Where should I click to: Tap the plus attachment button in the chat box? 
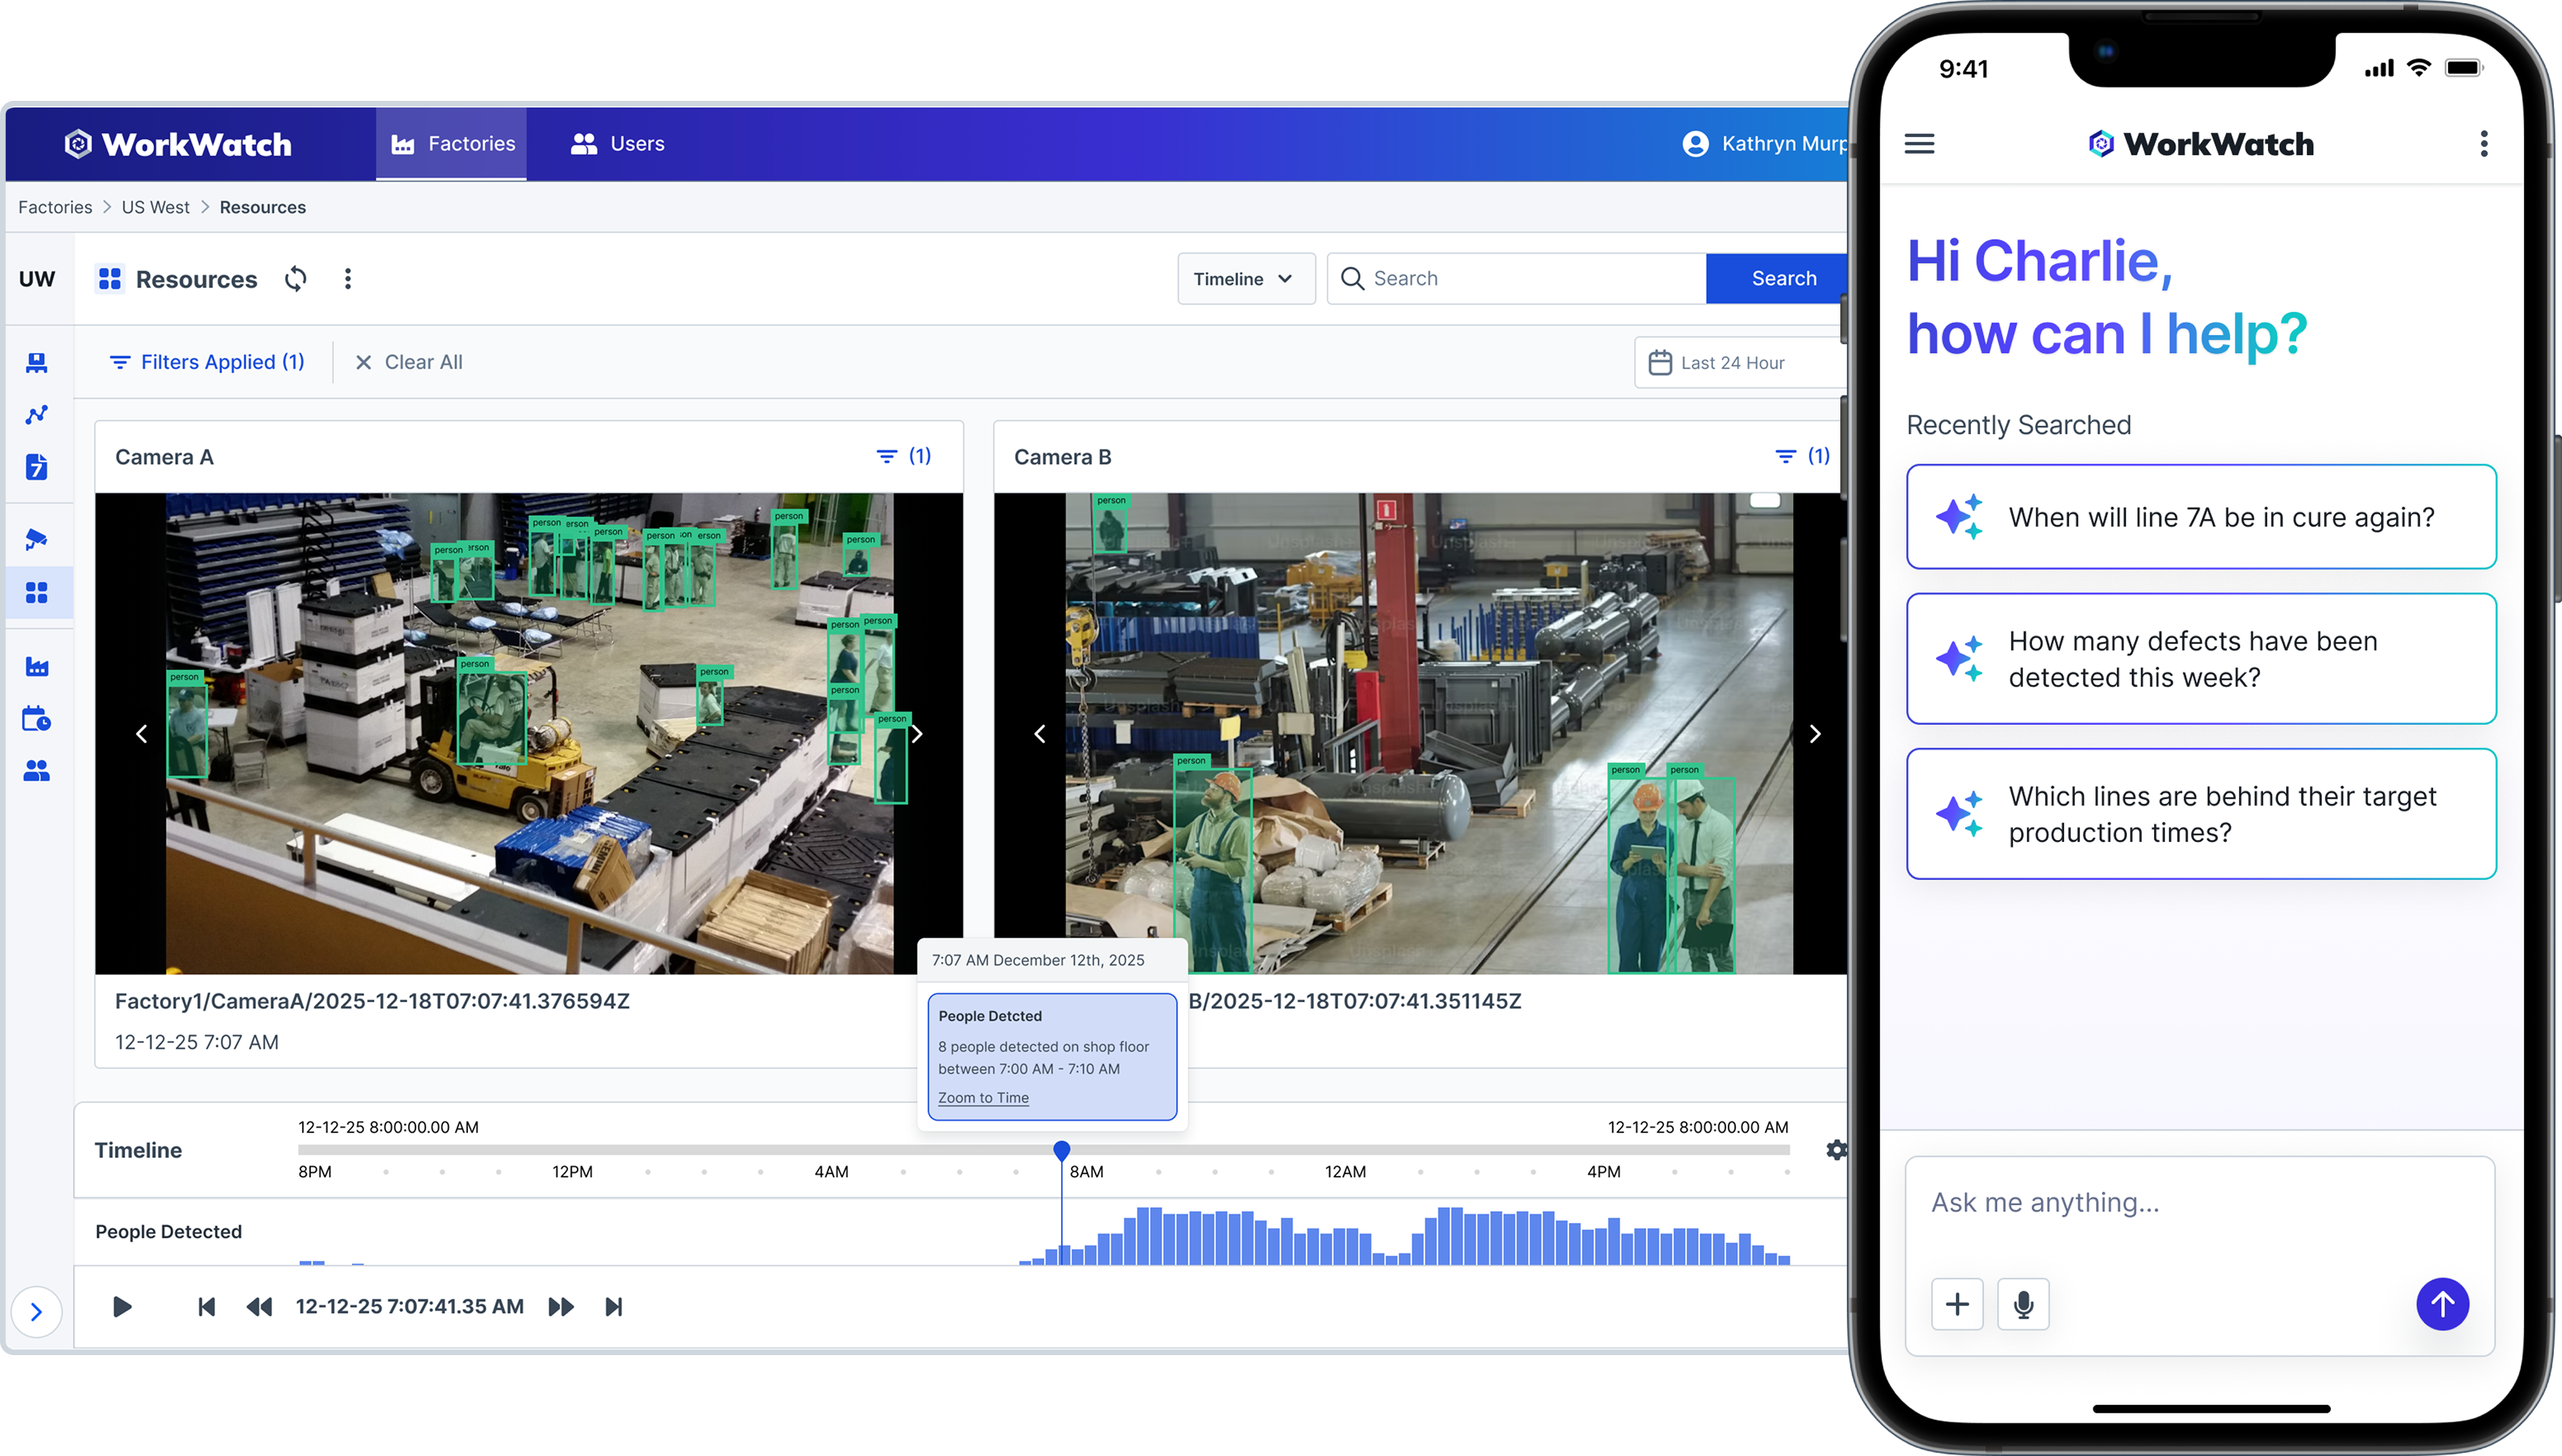[x=1956, y=1303]
